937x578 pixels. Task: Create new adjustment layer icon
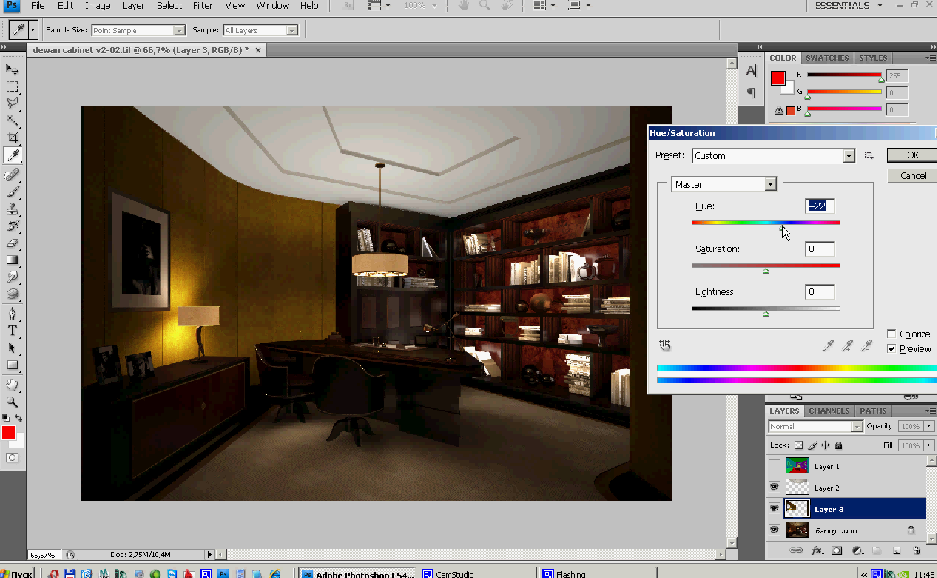[x=857, y=551]
